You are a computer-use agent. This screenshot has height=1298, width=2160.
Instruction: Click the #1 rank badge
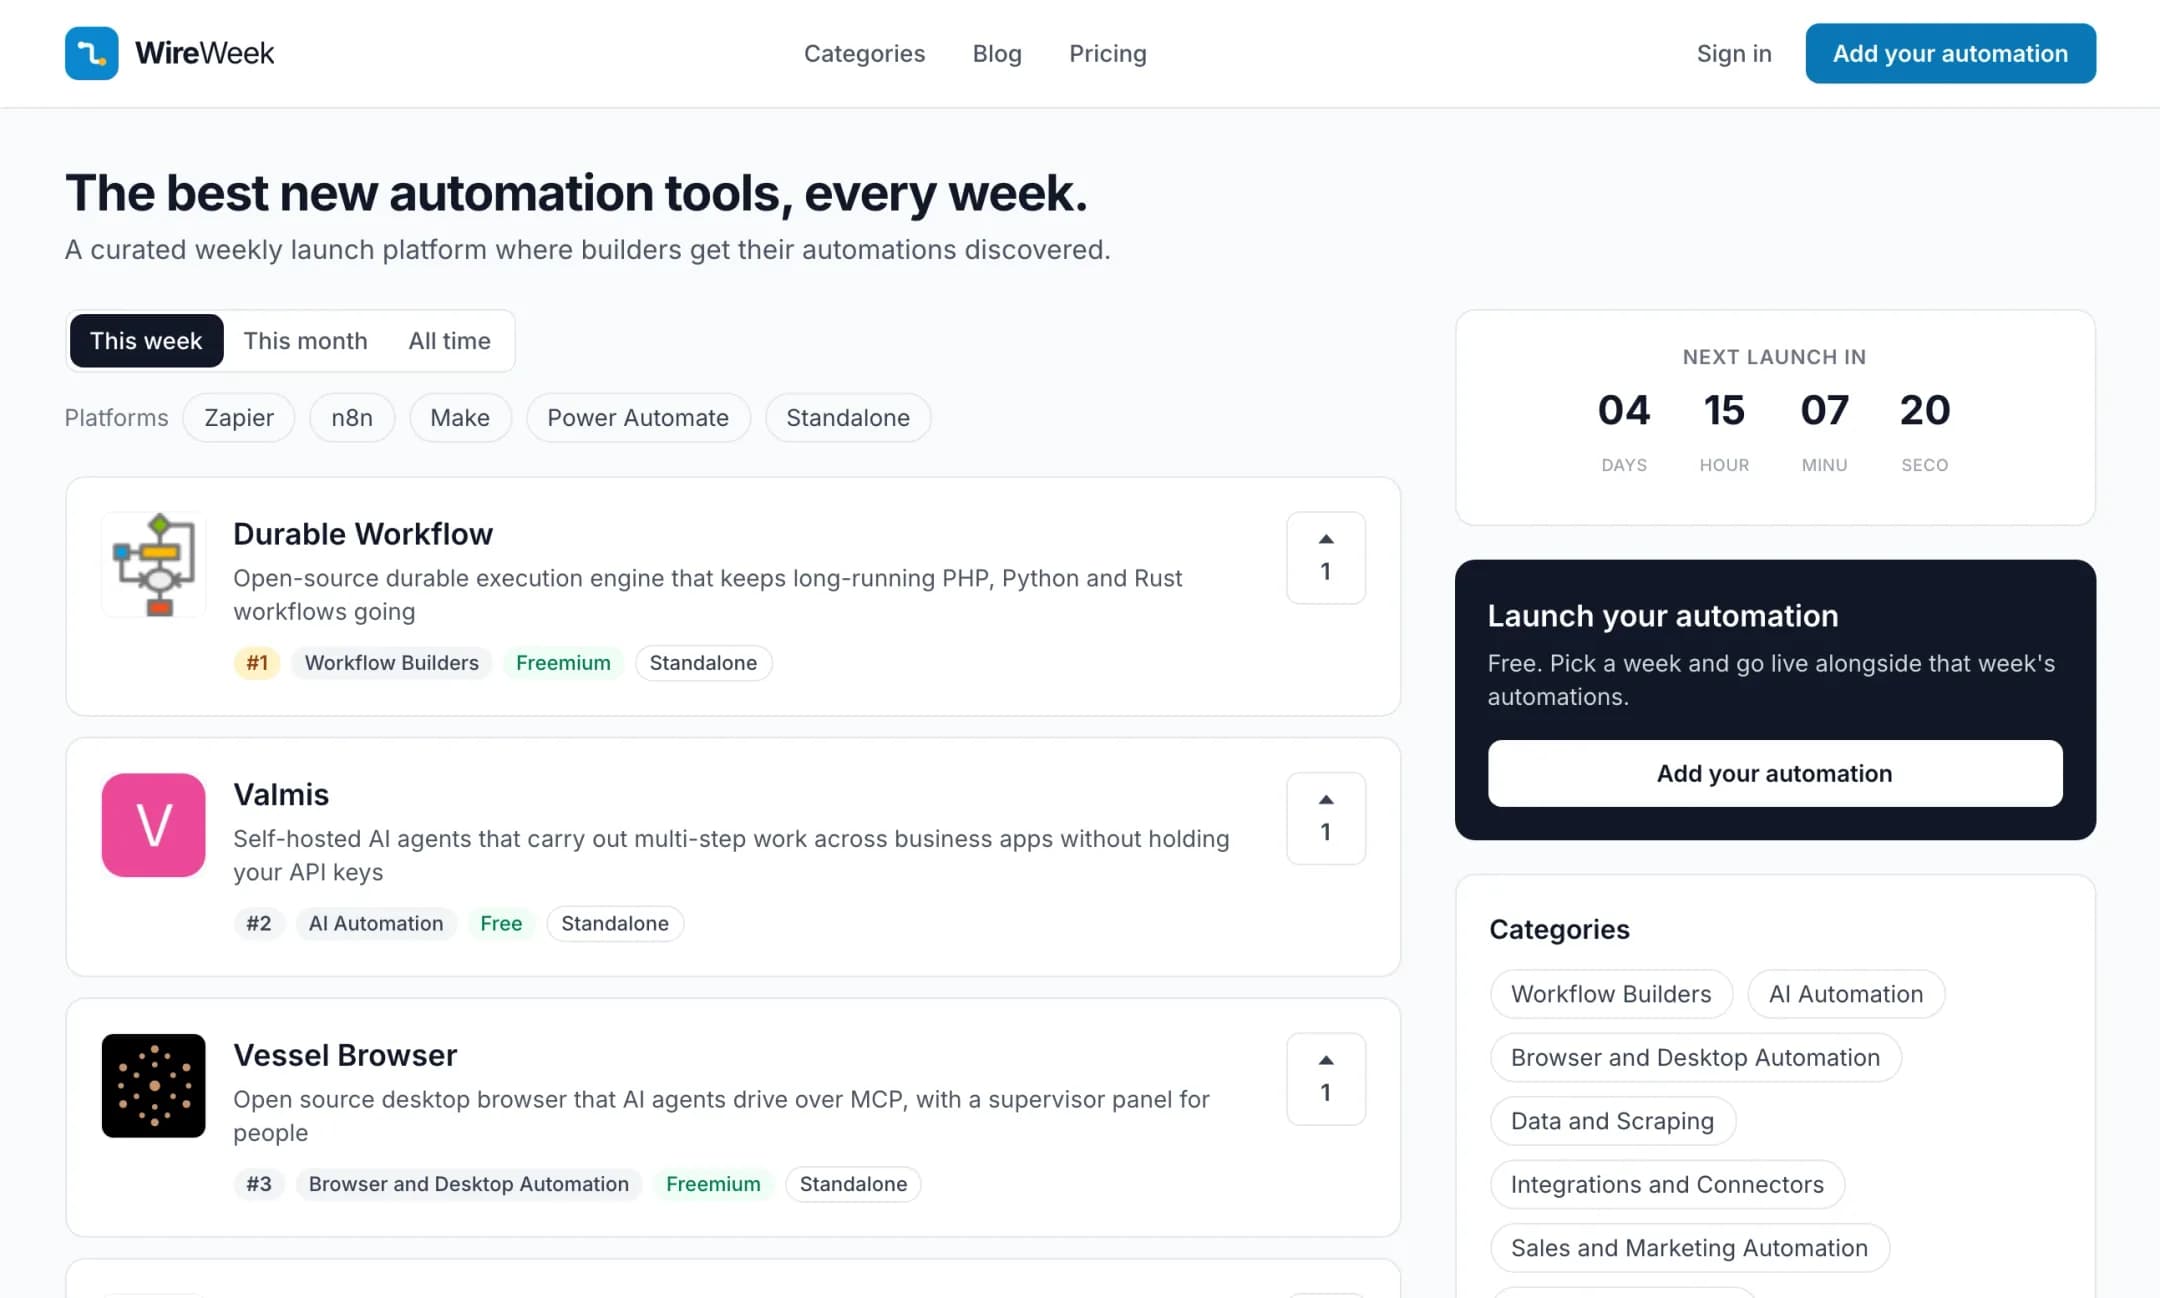[x=257, y=663]
